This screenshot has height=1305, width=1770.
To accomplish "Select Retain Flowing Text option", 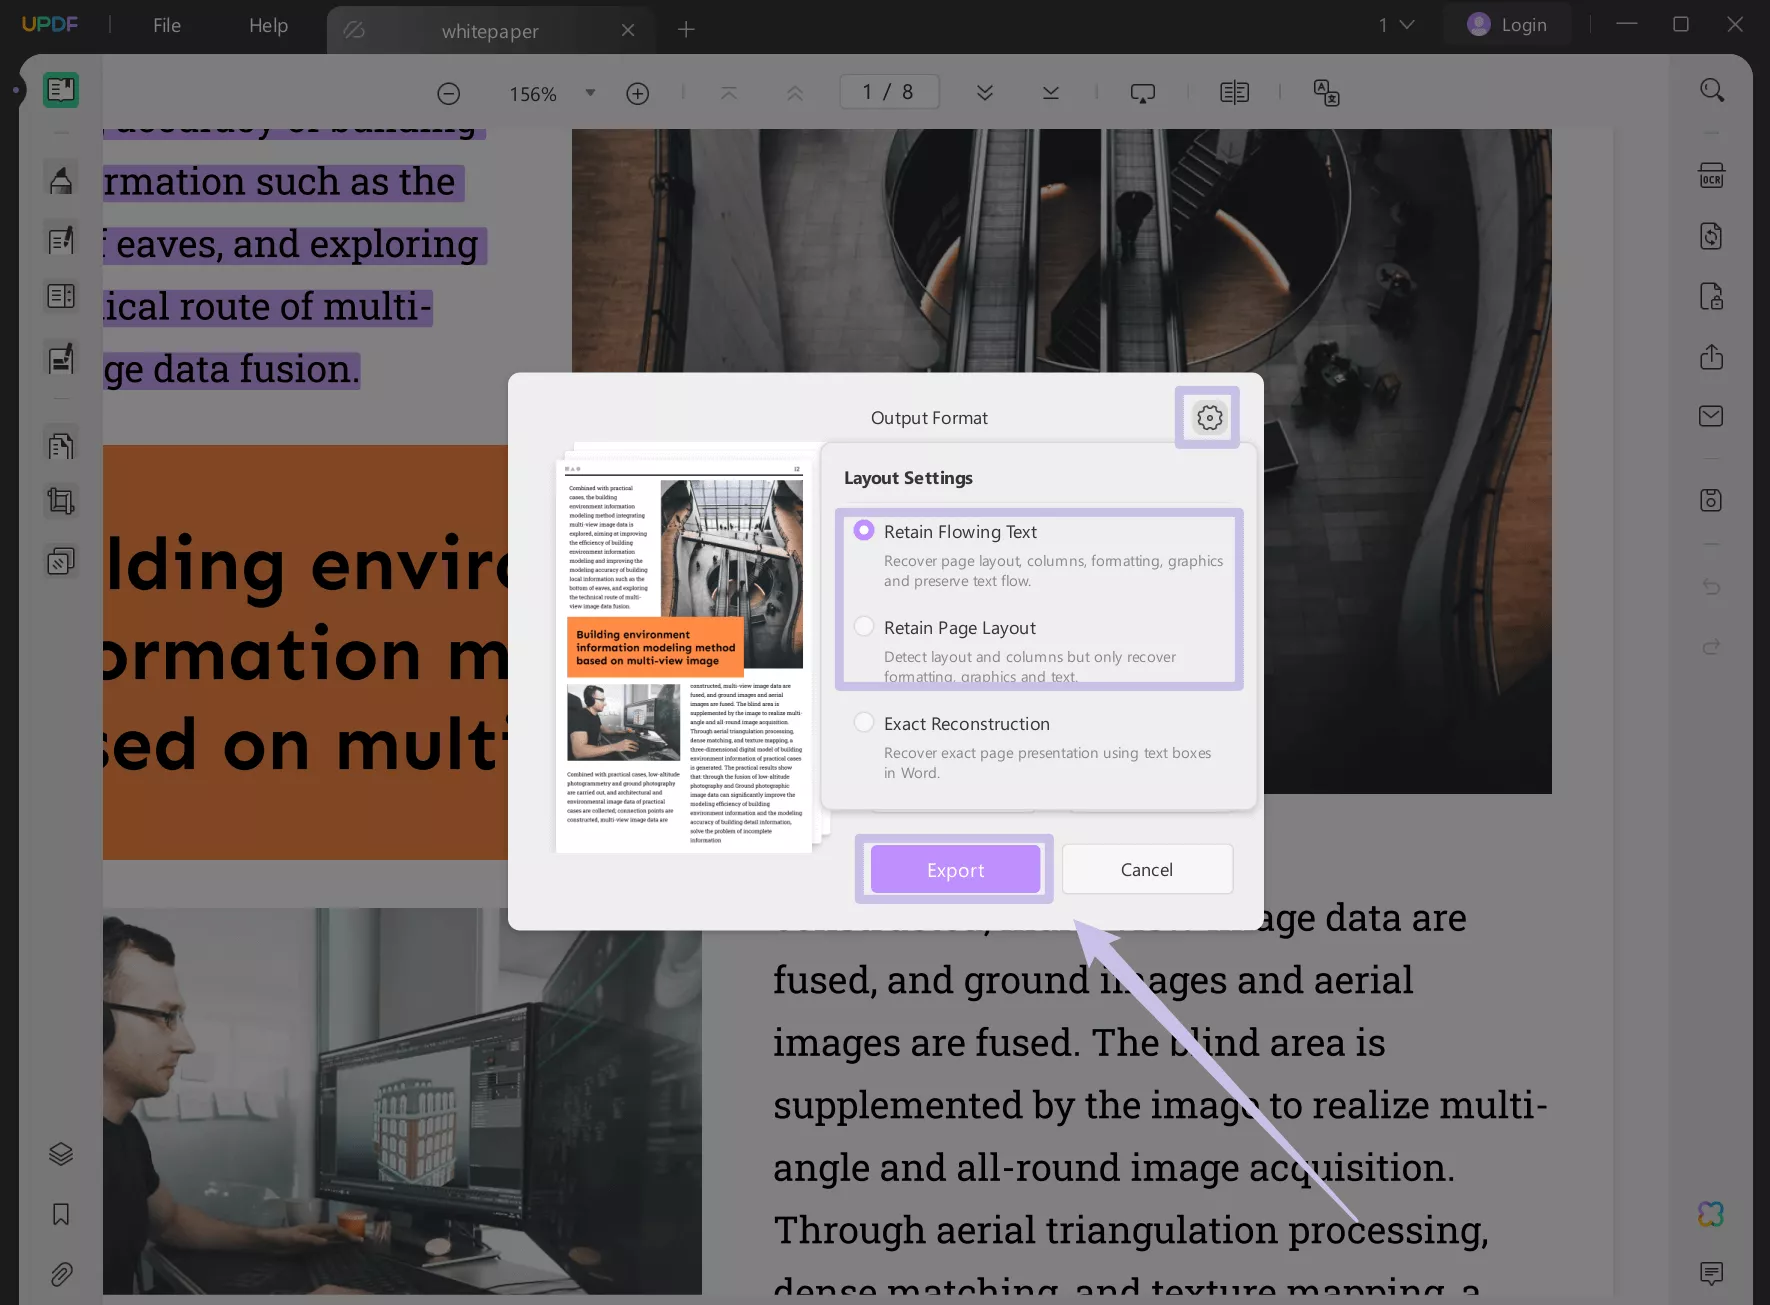I will point(864,531).
